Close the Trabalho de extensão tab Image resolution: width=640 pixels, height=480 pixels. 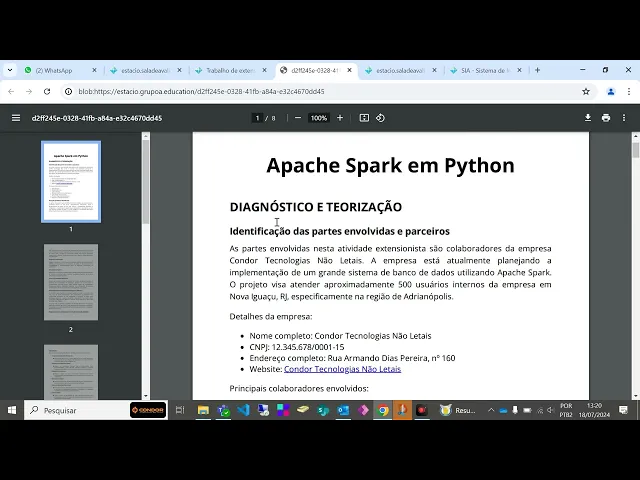(264, 70)
